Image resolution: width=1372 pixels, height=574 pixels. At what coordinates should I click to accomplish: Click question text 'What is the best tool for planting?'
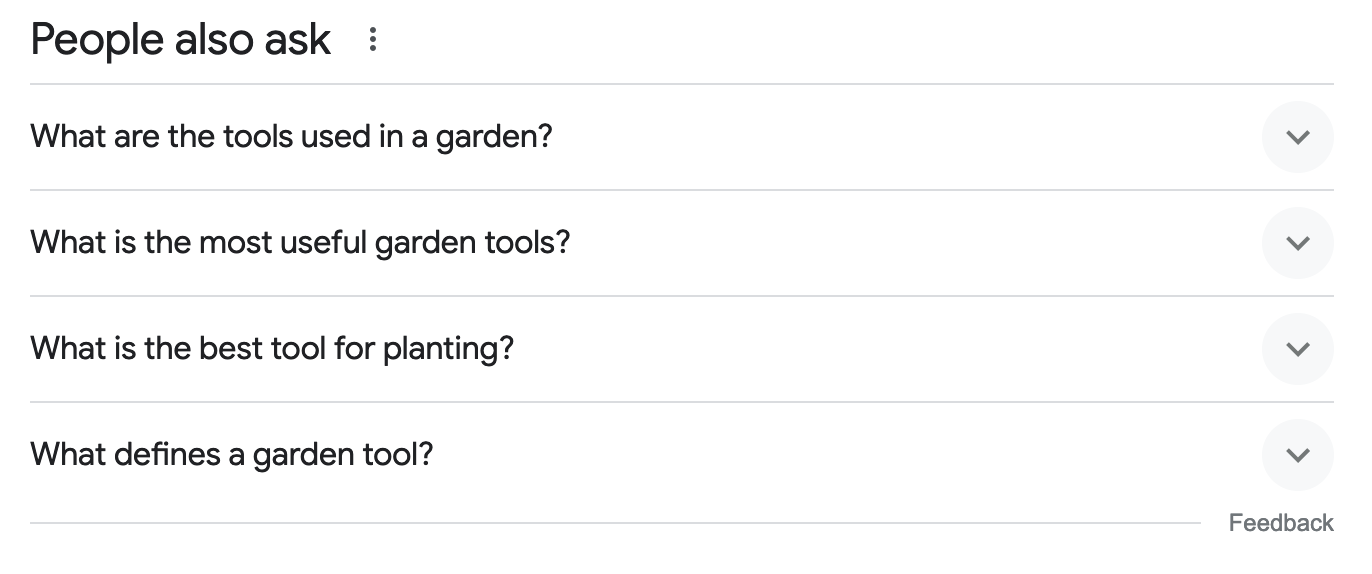[x=272, y=348]
